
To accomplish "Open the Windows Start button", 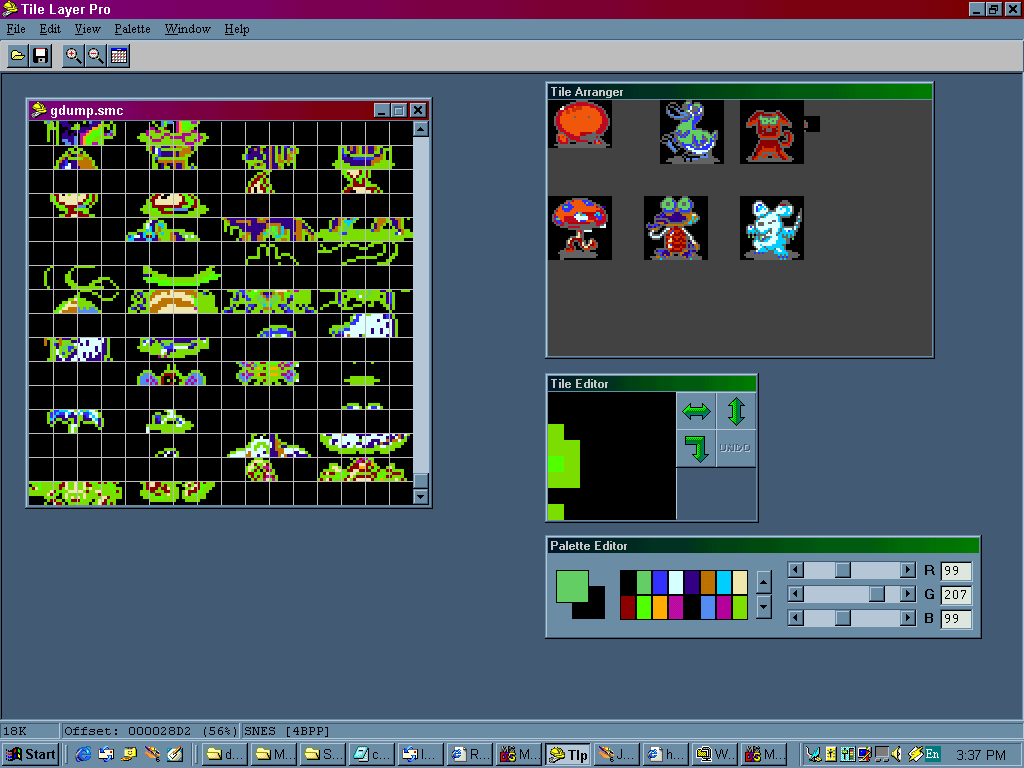I will [31, 755].
